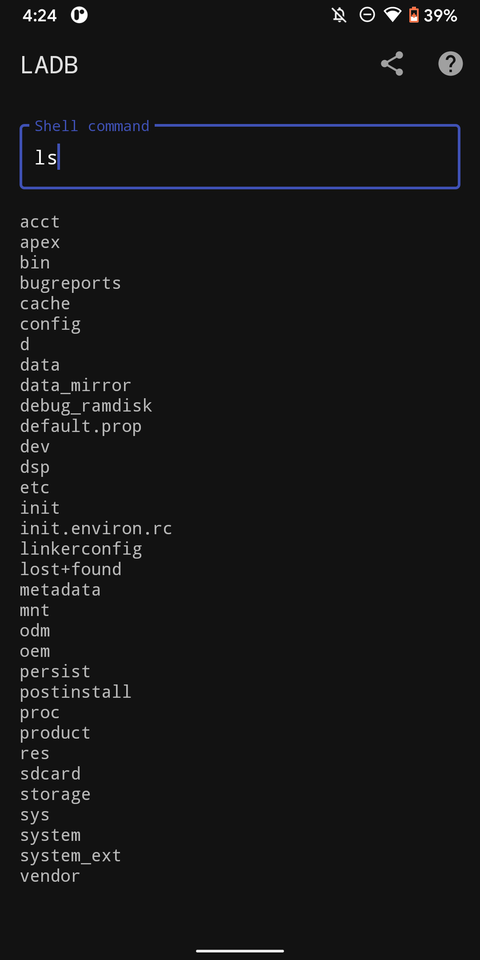Tap the 'sdcard' directory line
Screen dimensions: 480x960
tap(50, 774)
